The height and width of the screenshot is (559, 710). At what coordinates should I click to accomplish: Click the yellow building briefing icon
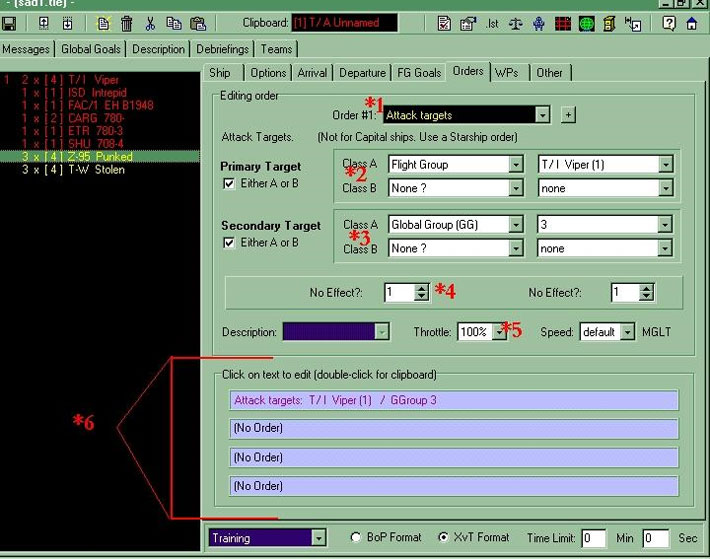pyautogui.click(x=609, y=24)
